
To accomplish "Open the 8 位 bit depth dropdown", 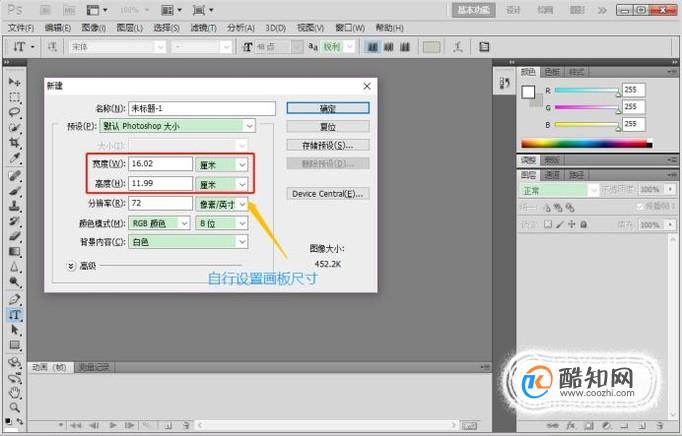I will [x=222, y=223].
